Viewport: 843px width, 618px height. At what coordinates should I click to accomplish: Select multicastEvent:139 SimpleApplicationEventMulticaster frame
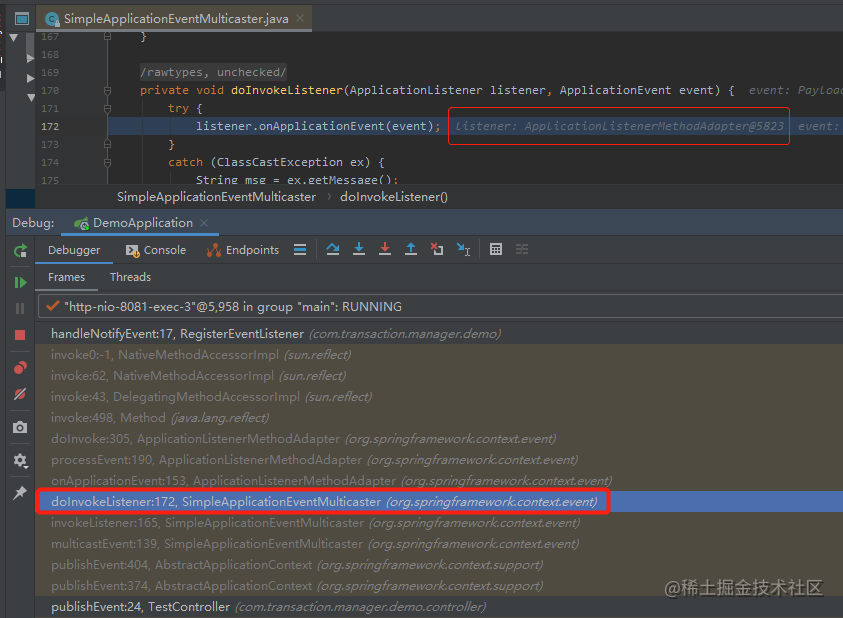click(439, 544)
